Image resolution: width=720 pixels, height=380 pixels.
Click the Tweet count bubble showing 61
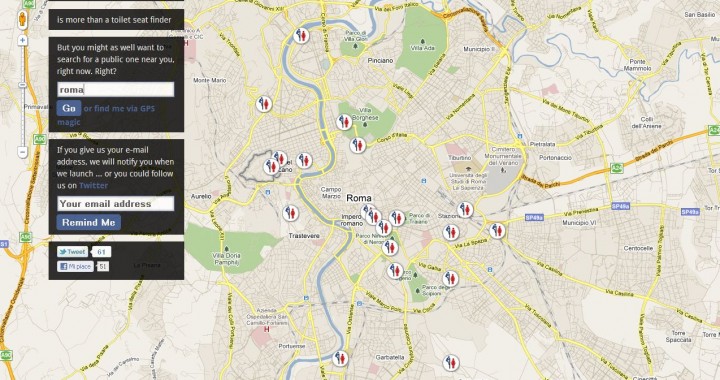101,252
